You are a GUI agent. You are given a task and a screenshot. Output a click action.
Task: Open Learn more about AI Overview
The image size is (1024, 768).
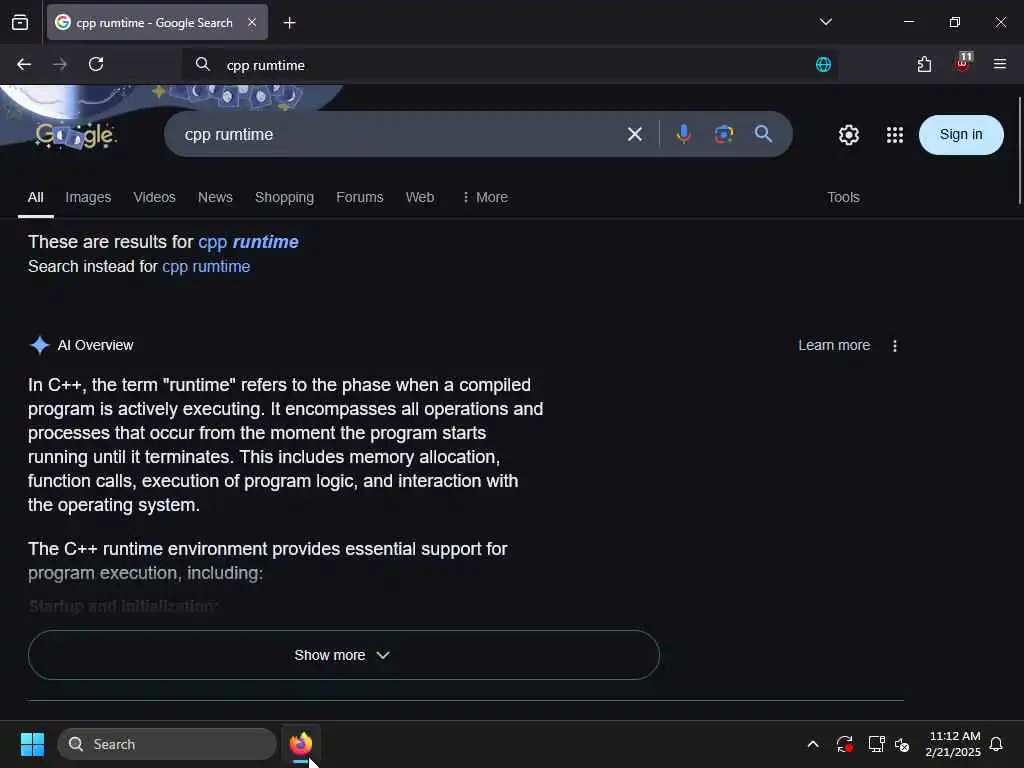[x=834, y=345]
